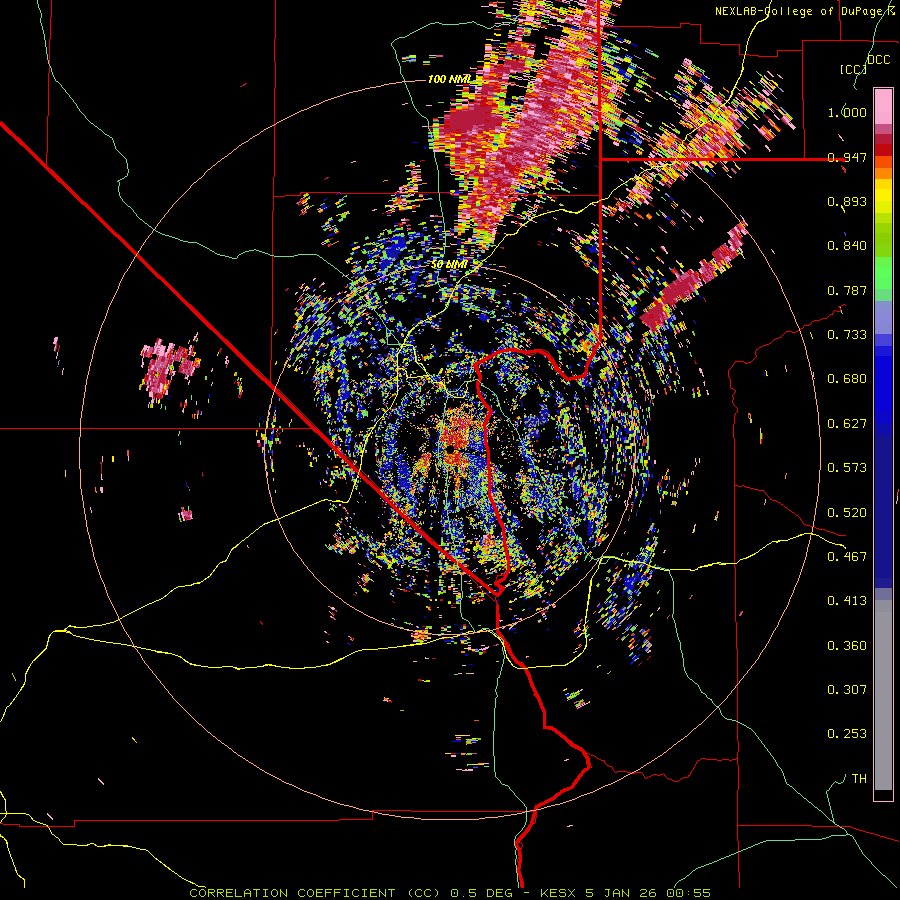900x900 pixels.
Task: Click the DCC text above the legend
Action: tap(878, 59)
